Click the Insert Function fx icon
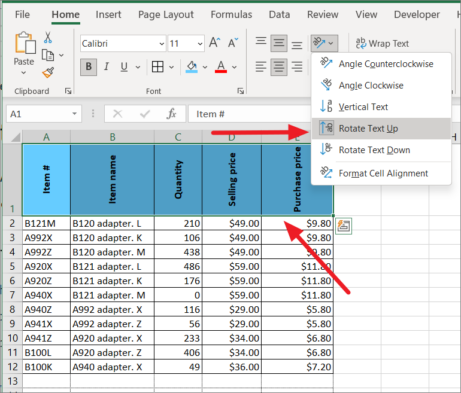 click(171, 114)
